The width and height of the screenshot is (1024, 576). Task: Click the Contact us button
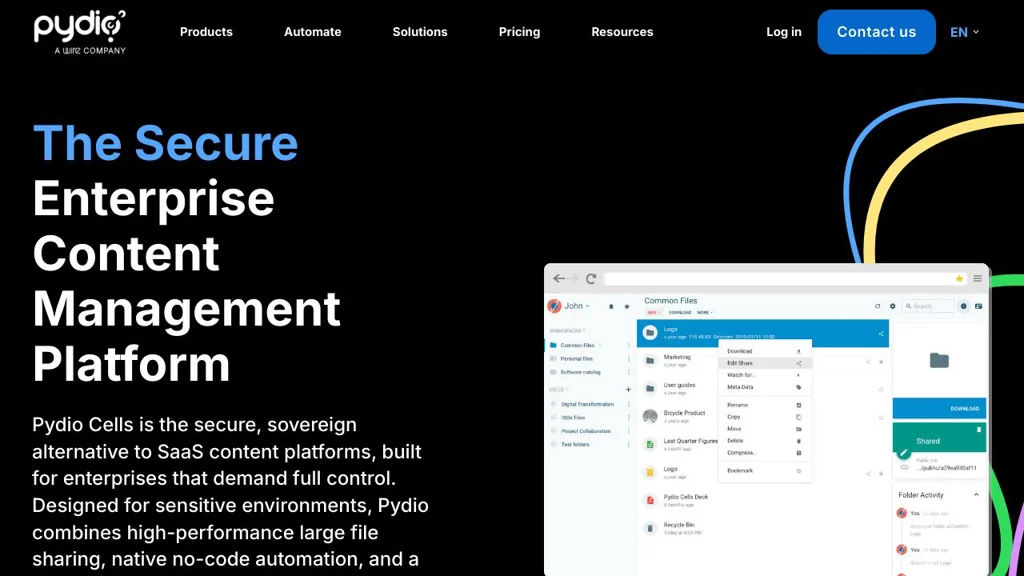click(876, 32)
